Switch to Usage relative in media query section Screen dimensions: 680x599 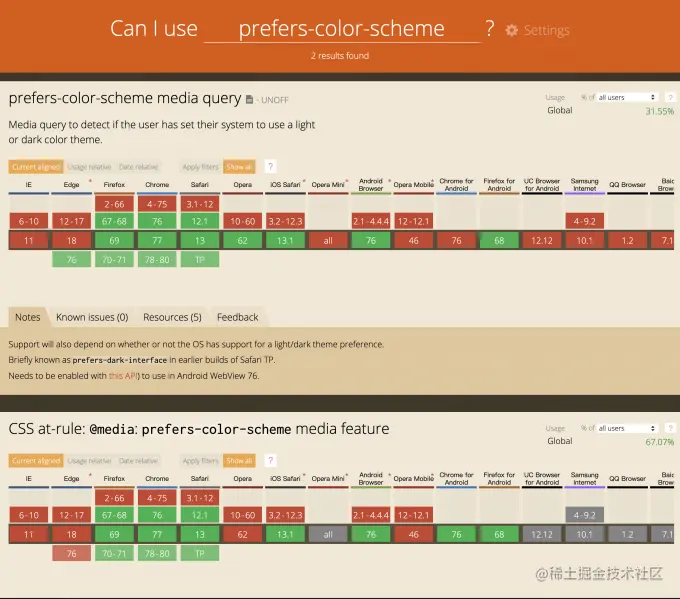89,167
